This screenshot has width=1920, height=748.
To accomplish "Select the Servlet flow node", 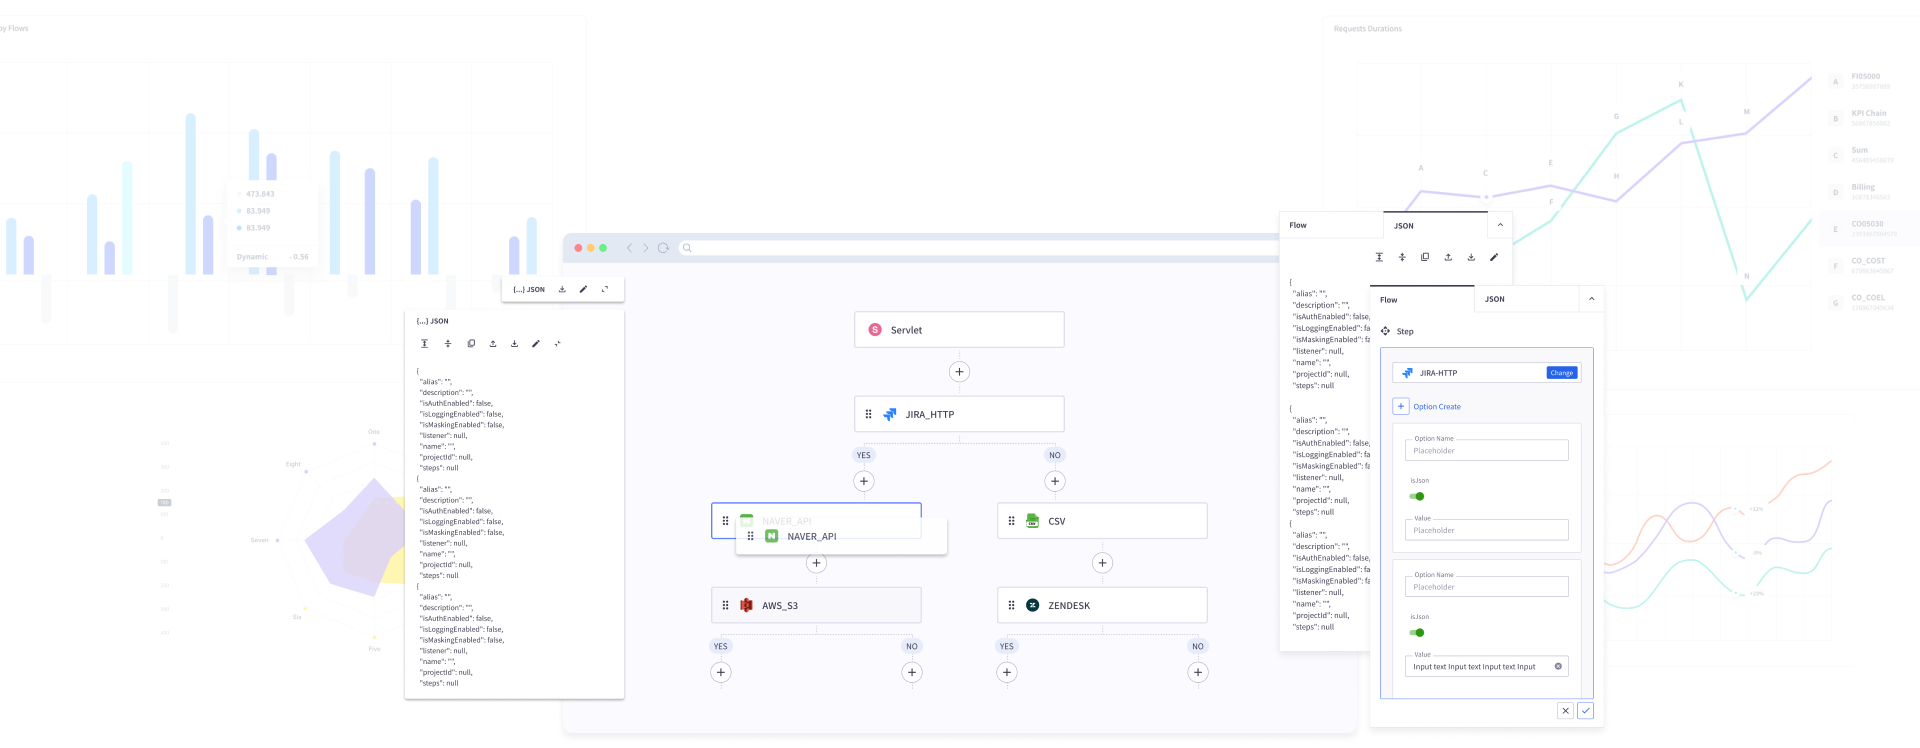I will [x=959, y=330].
